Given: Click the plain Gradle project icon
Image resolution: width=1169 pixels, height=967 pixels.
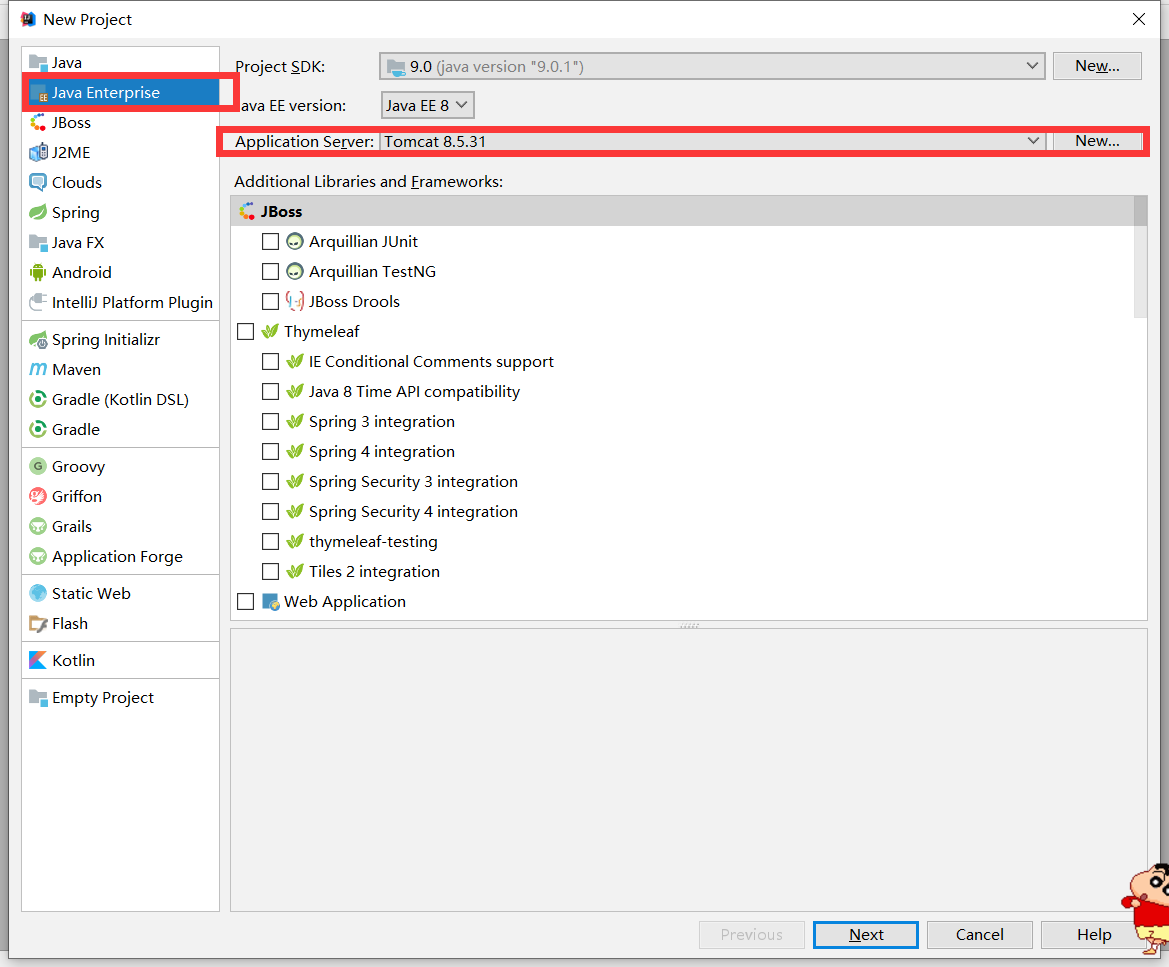Looking at the screenshot, I should (x=38, y=429).
